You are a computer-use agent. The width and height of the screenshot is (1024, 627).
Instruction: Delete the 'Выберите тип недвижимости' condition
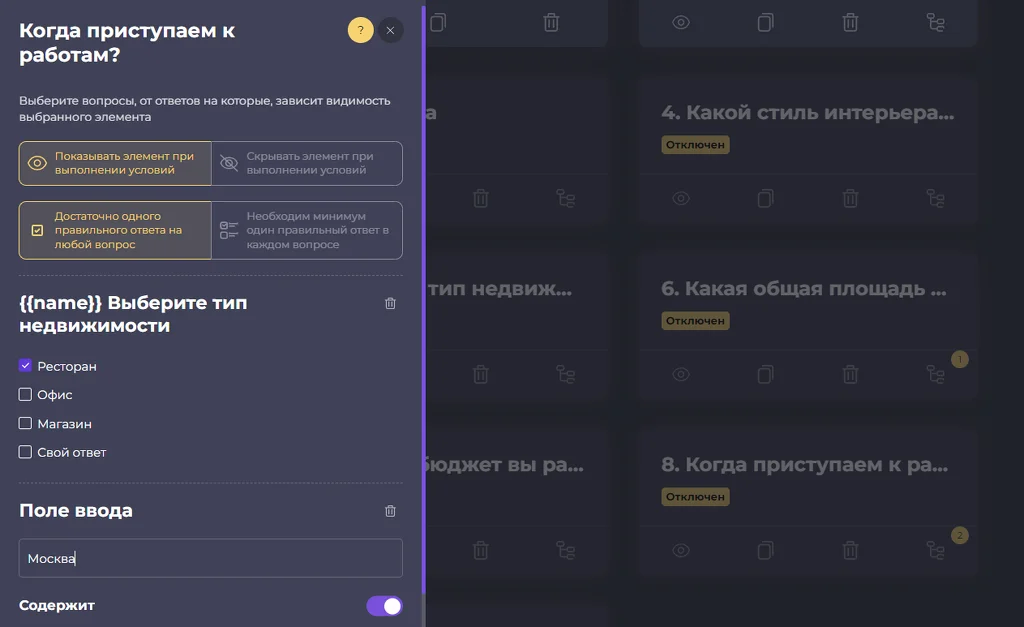coord(391,303)
